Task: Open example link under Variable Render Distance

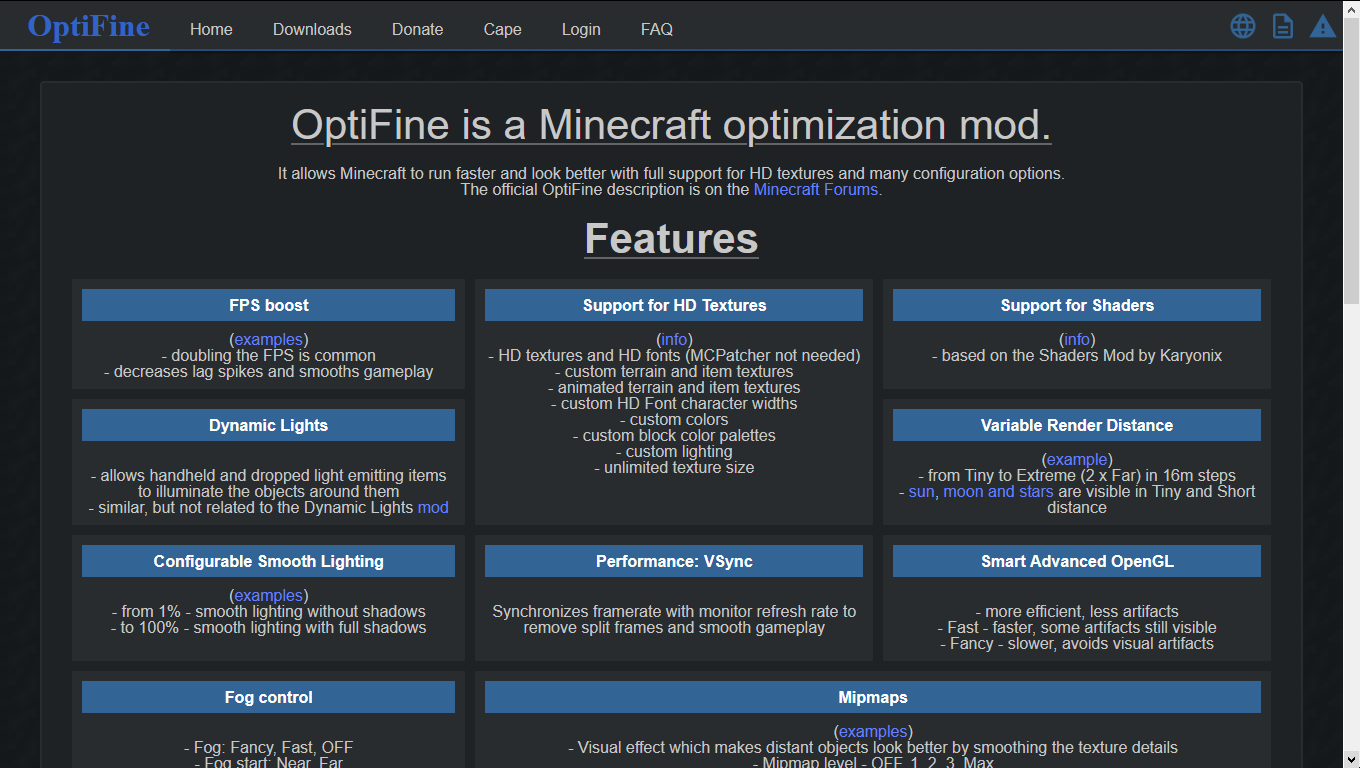Action: pyautogui.click(x=1077, y=459)
